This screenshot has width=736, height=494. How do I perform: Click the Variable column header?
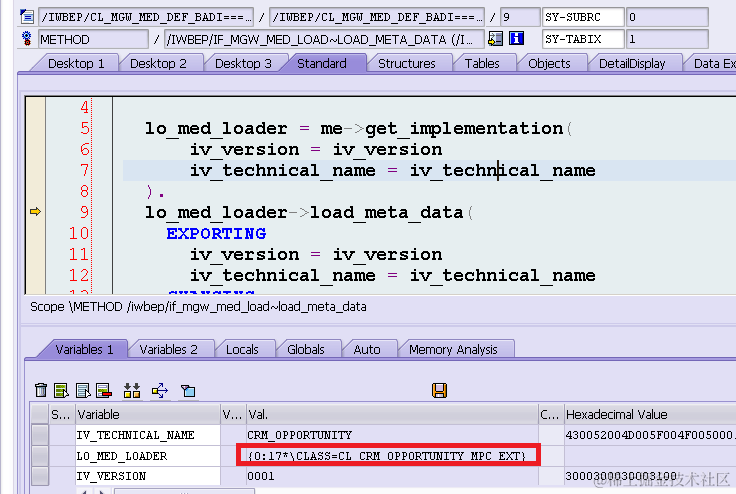[147, 415]
